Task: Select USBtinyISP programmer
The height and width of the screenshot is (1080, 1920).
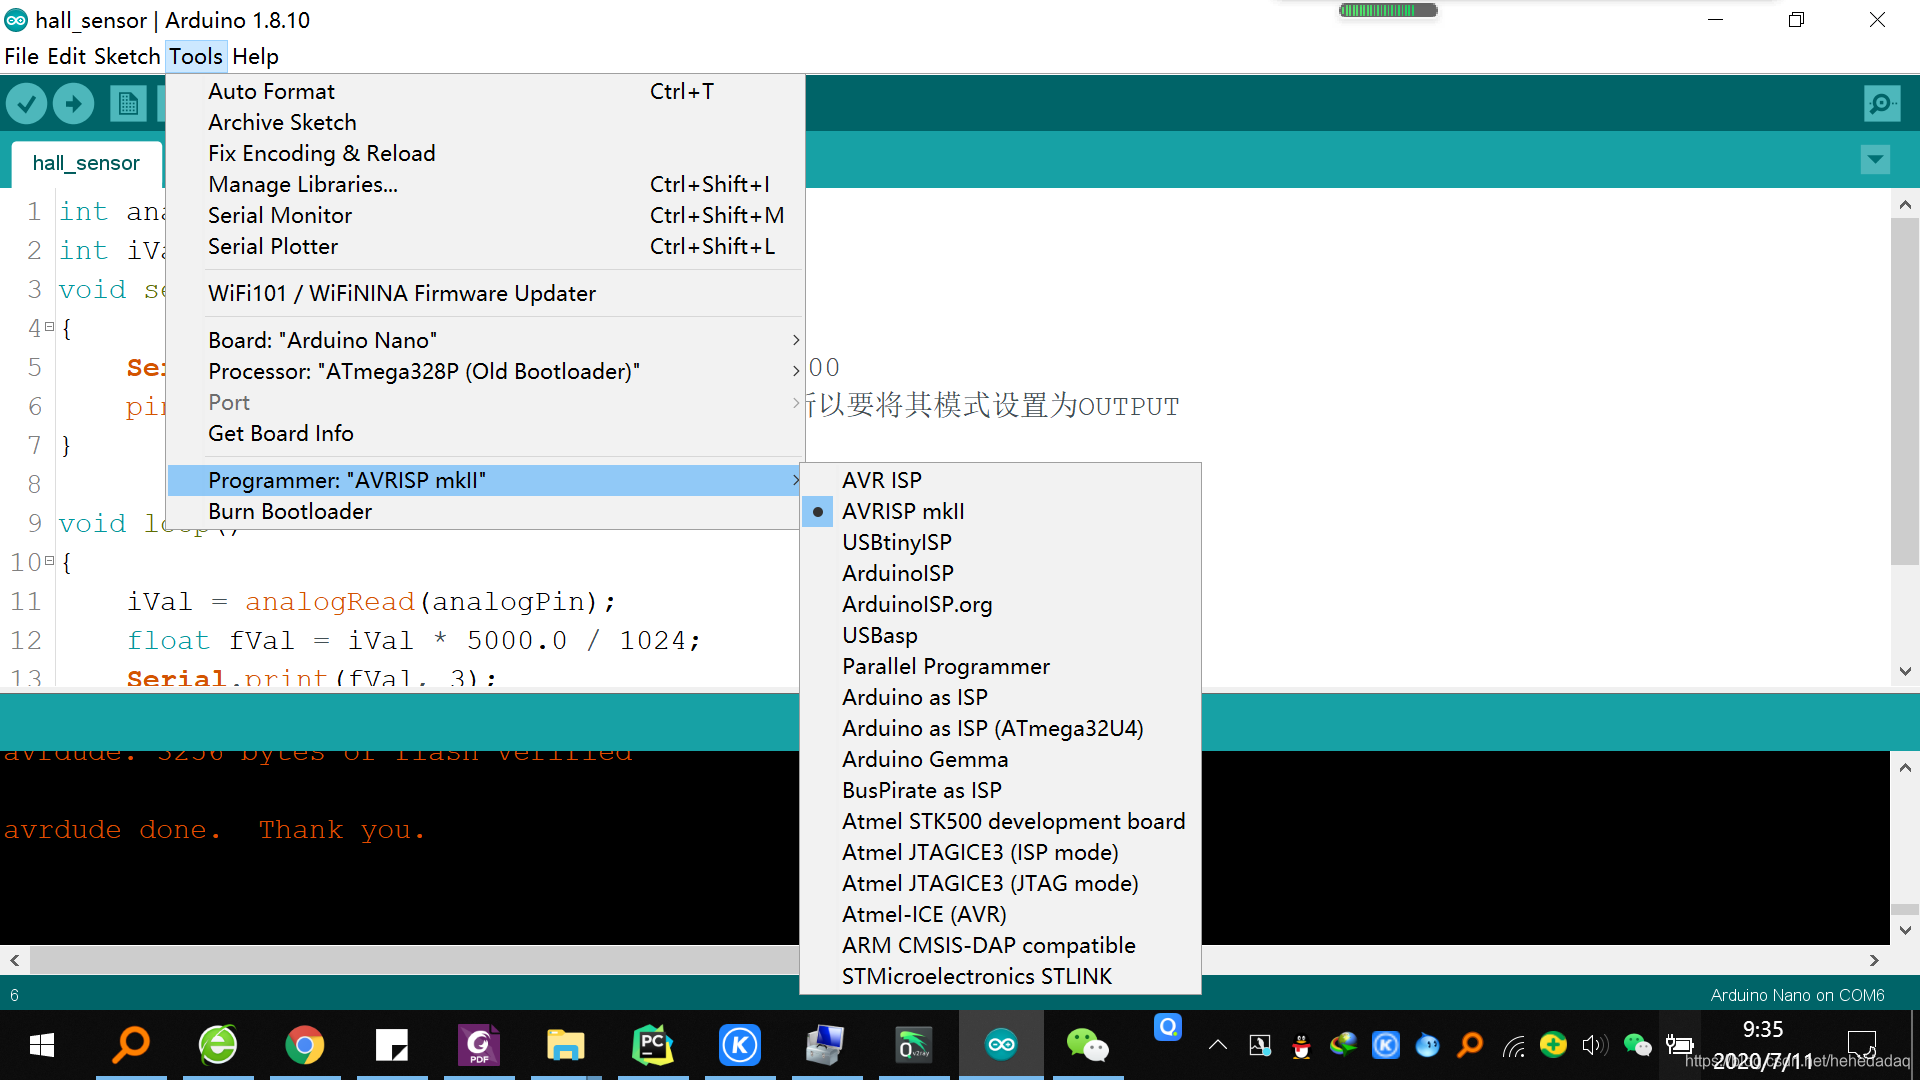Action: coord(896,542)
